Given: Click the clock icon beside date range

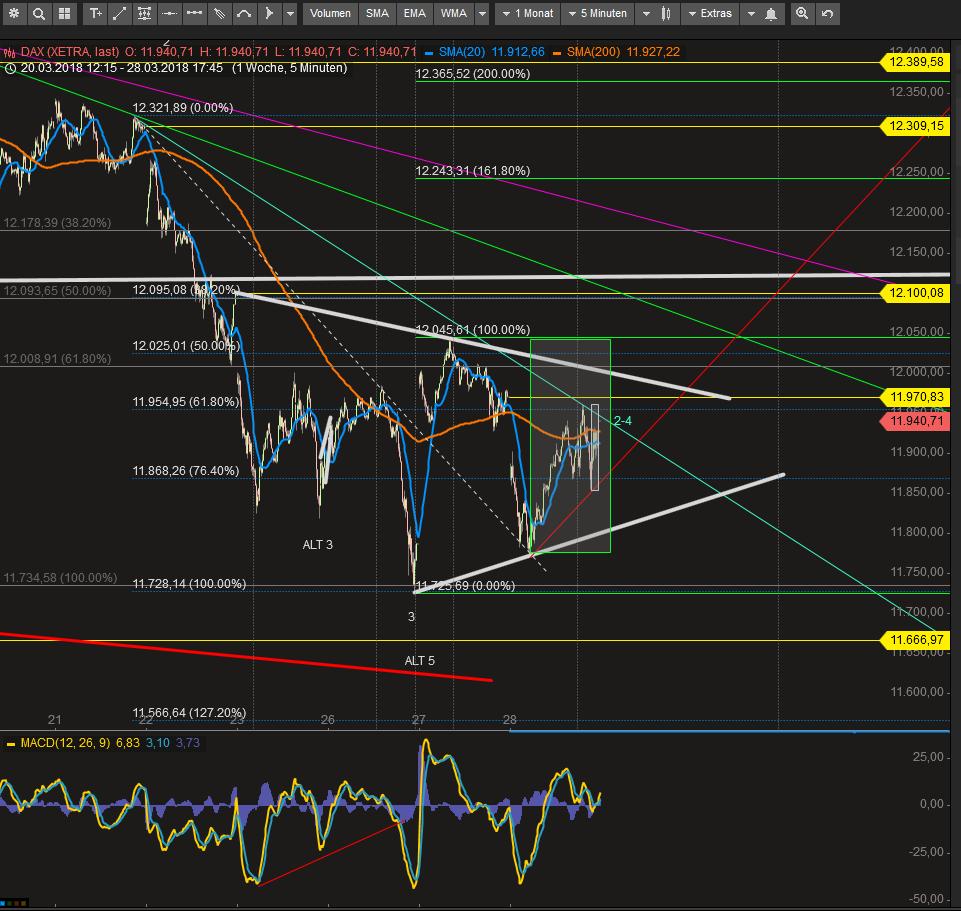Looking at the screenshot, I should click(10, 68).
